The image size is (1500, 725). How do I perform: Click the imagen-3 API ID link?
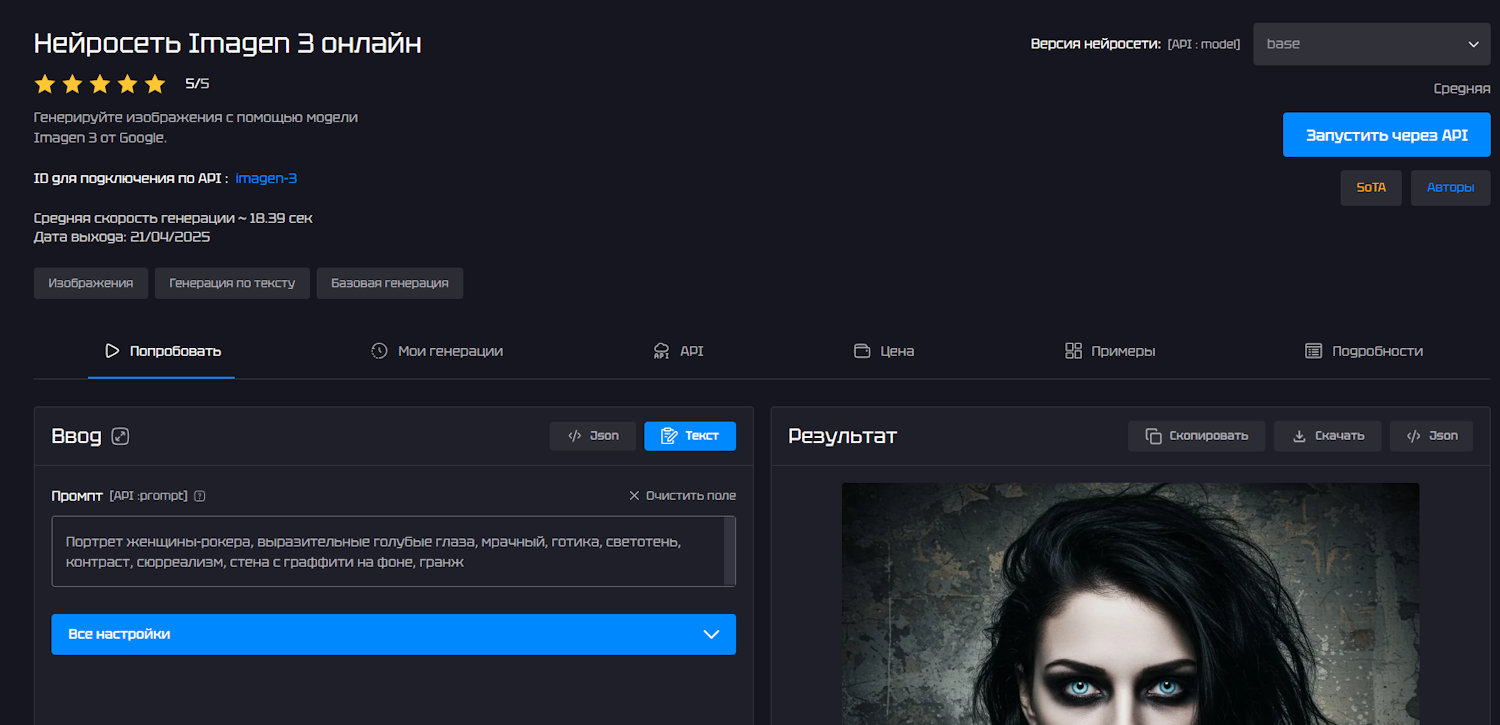pyautogui.click(x=266, y=179)
